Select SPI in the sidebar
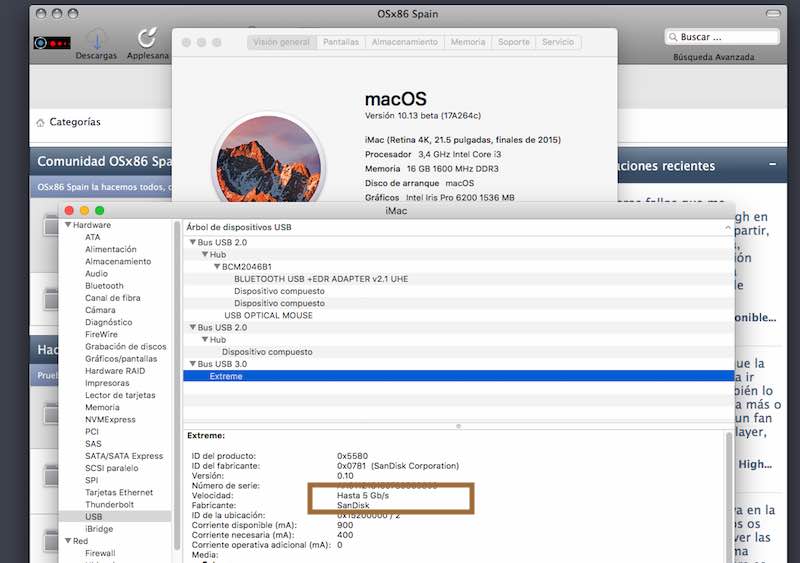 pyautogui.click(x=91, y=480)
